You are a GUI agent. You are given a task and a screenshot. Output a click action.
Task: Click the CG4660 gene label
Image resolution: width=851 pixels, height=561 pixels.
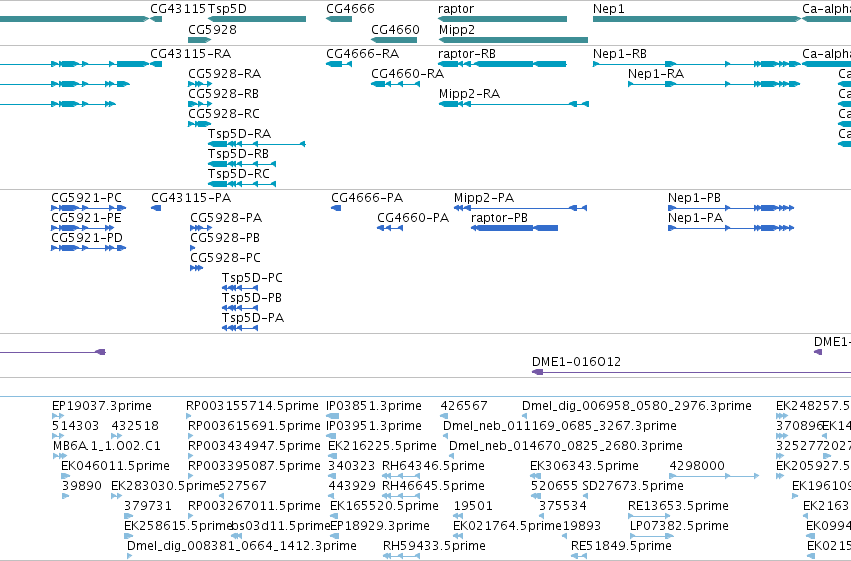click(x=395, y=29)
